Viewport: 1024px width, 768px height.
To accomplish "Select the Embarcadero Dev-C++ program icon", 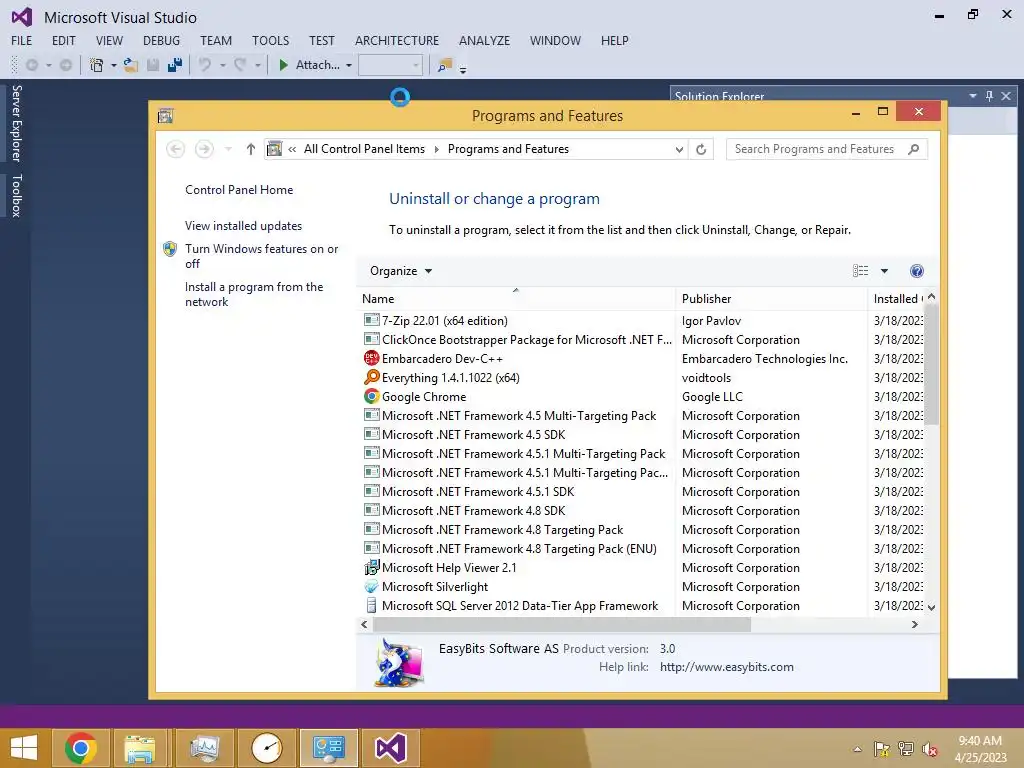I will [x=372, y=358].
